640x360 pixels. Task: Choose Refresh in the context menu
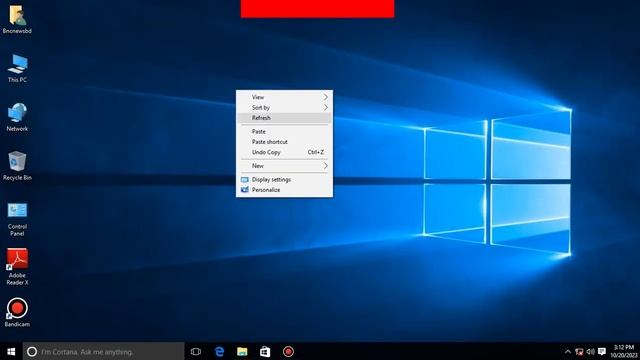click(284, 118)
